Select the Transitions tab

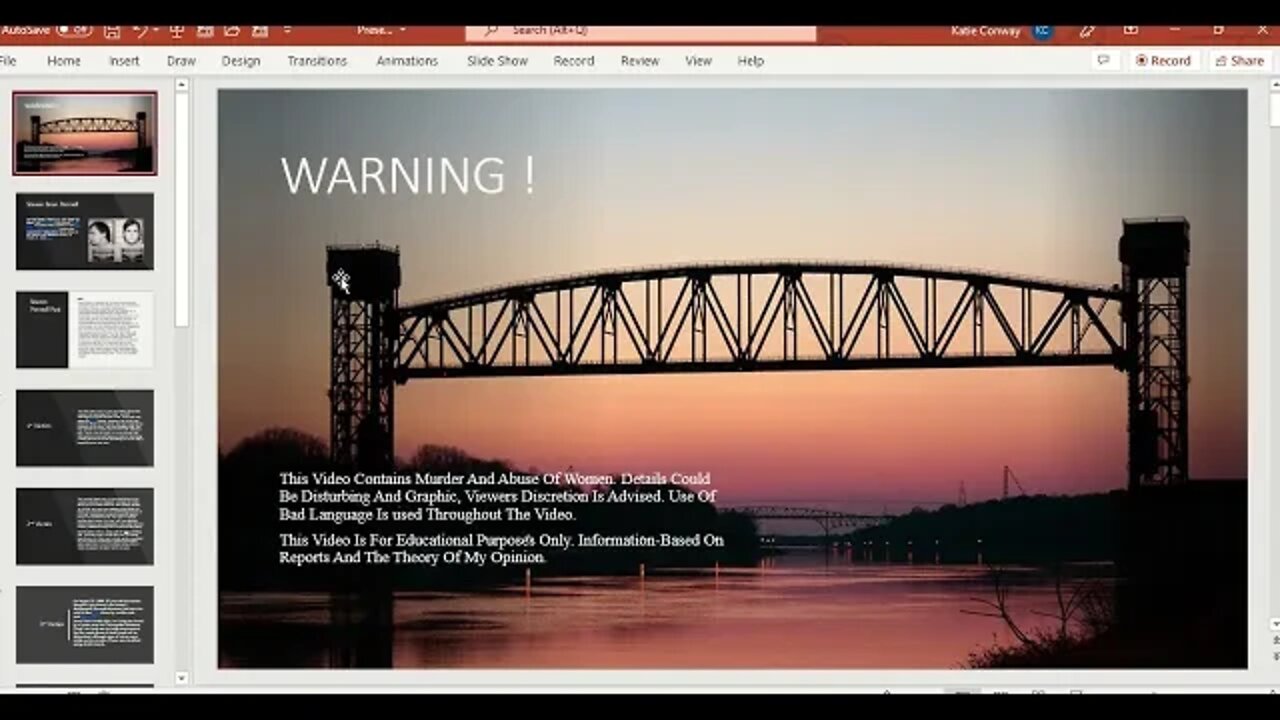point(317,61)
